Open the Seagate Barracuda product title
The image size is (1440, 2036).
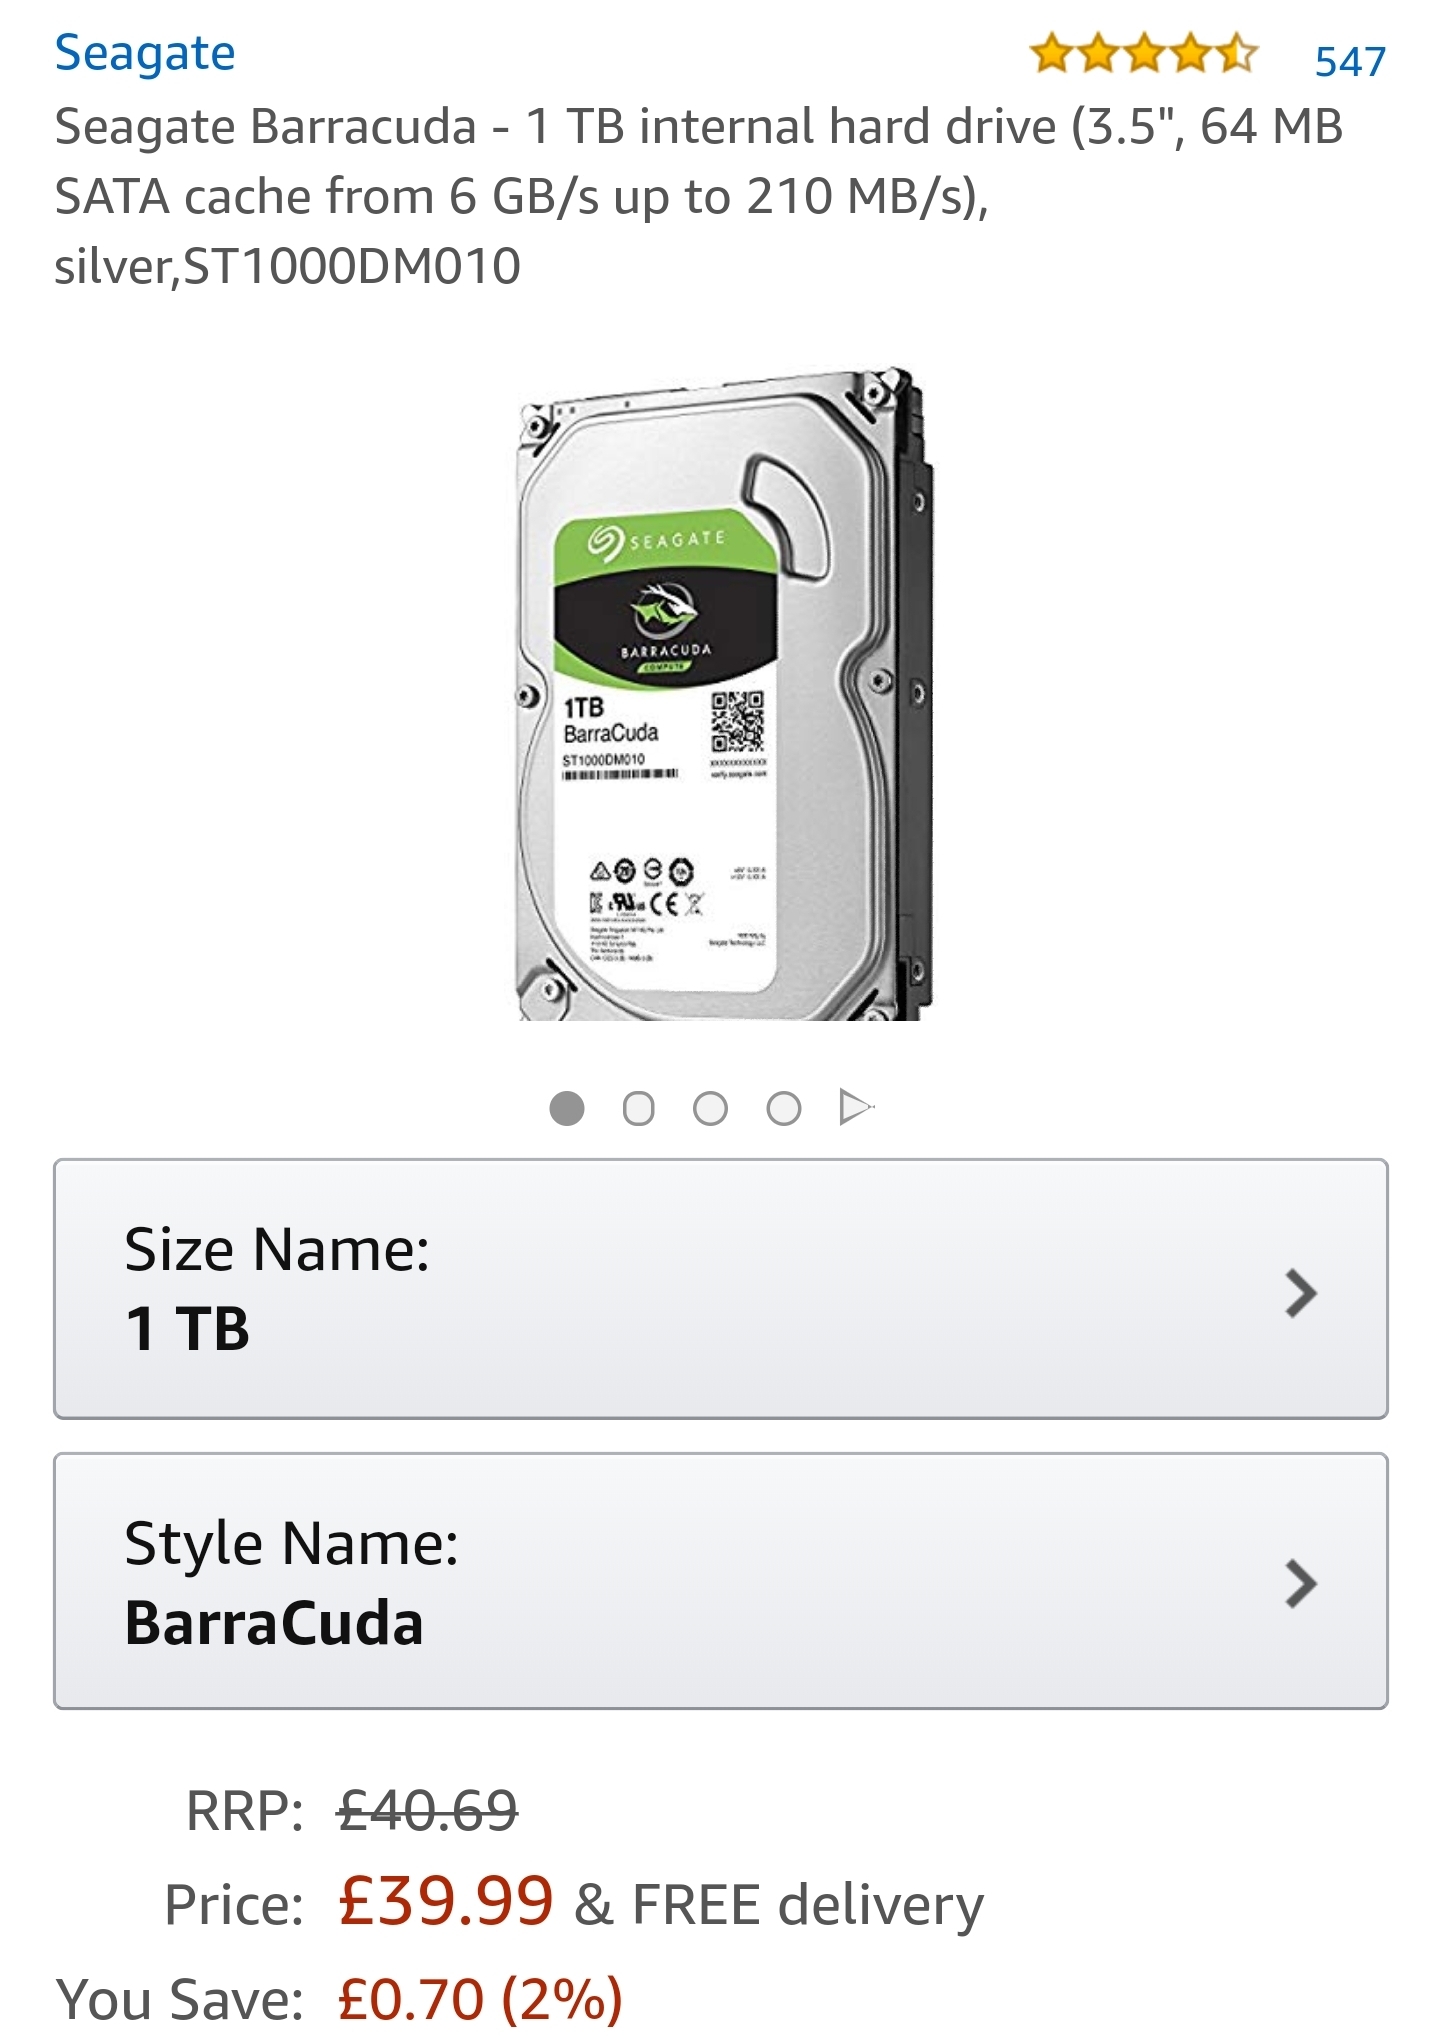click(x=698, y=196)
